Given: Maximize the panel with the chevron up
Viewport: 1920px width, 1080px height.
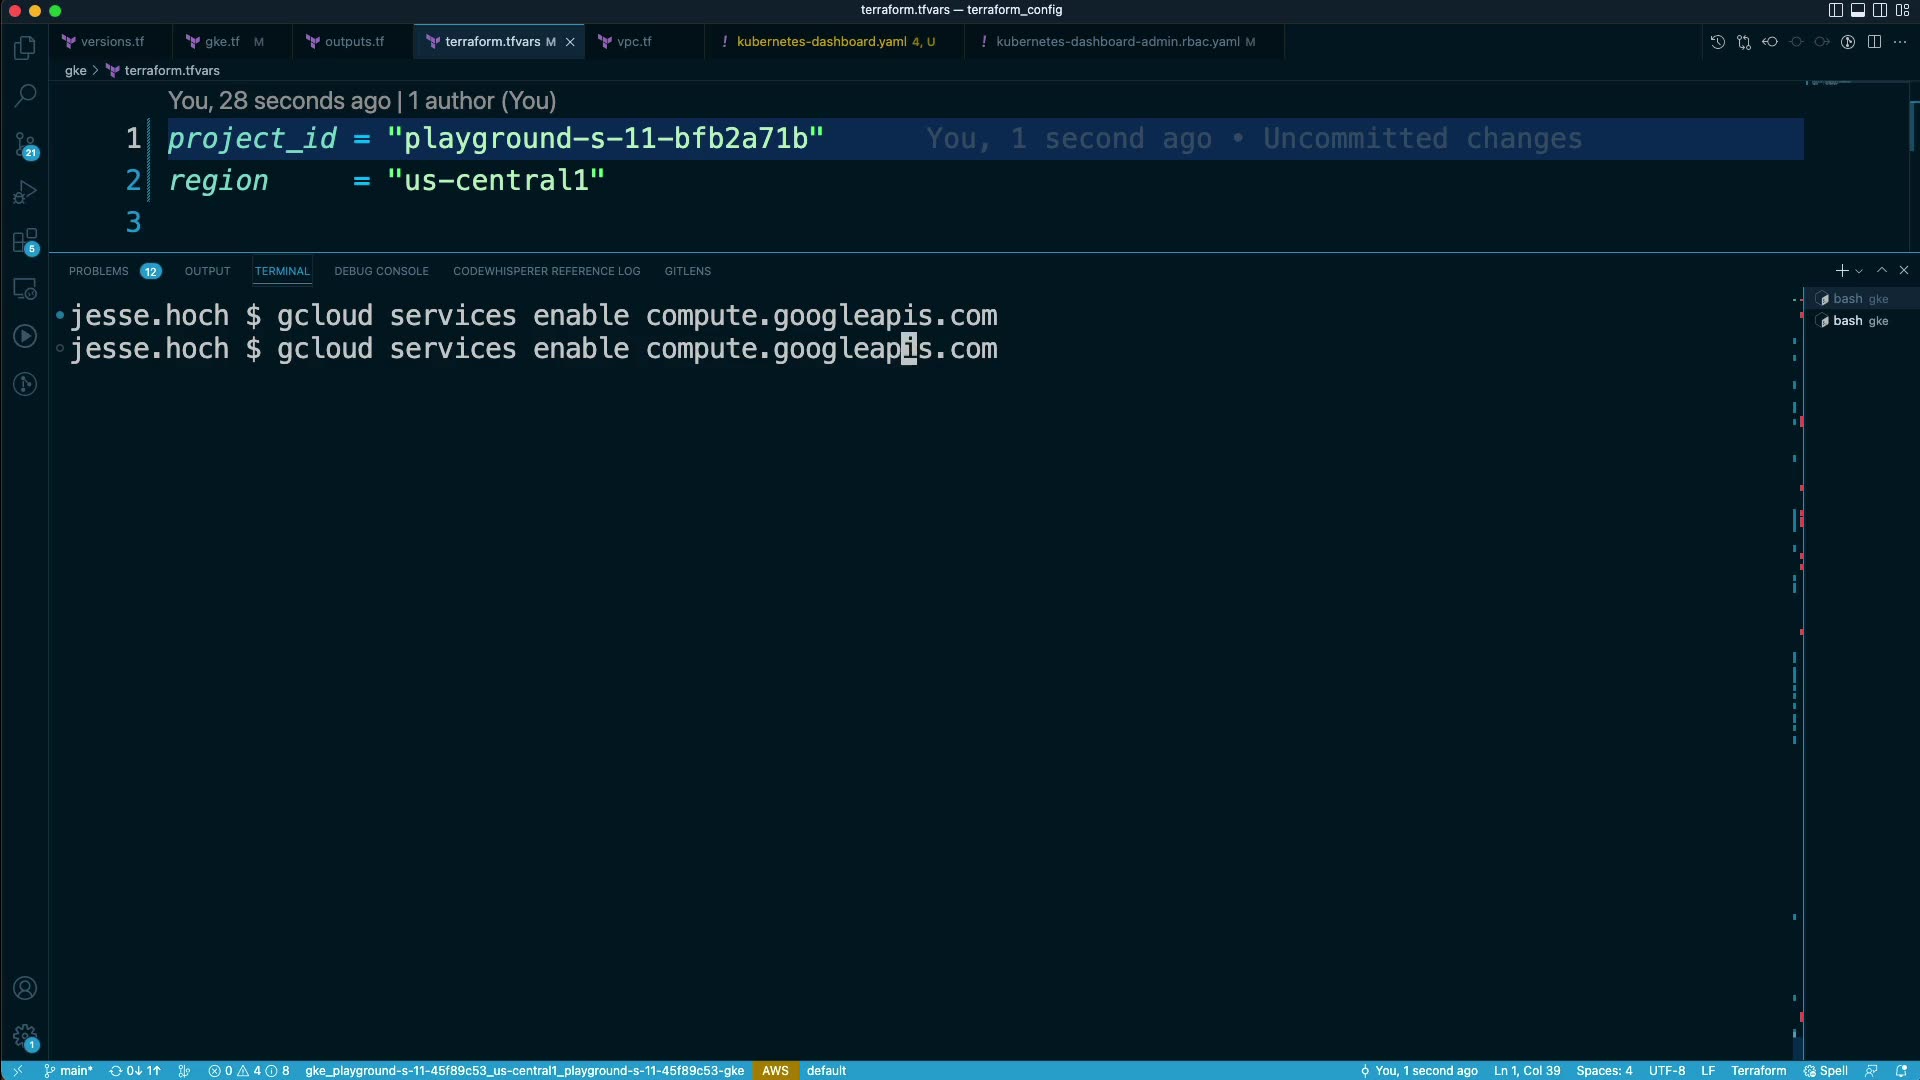Looking at the screenshot, I should click(x=1882, y=271).
